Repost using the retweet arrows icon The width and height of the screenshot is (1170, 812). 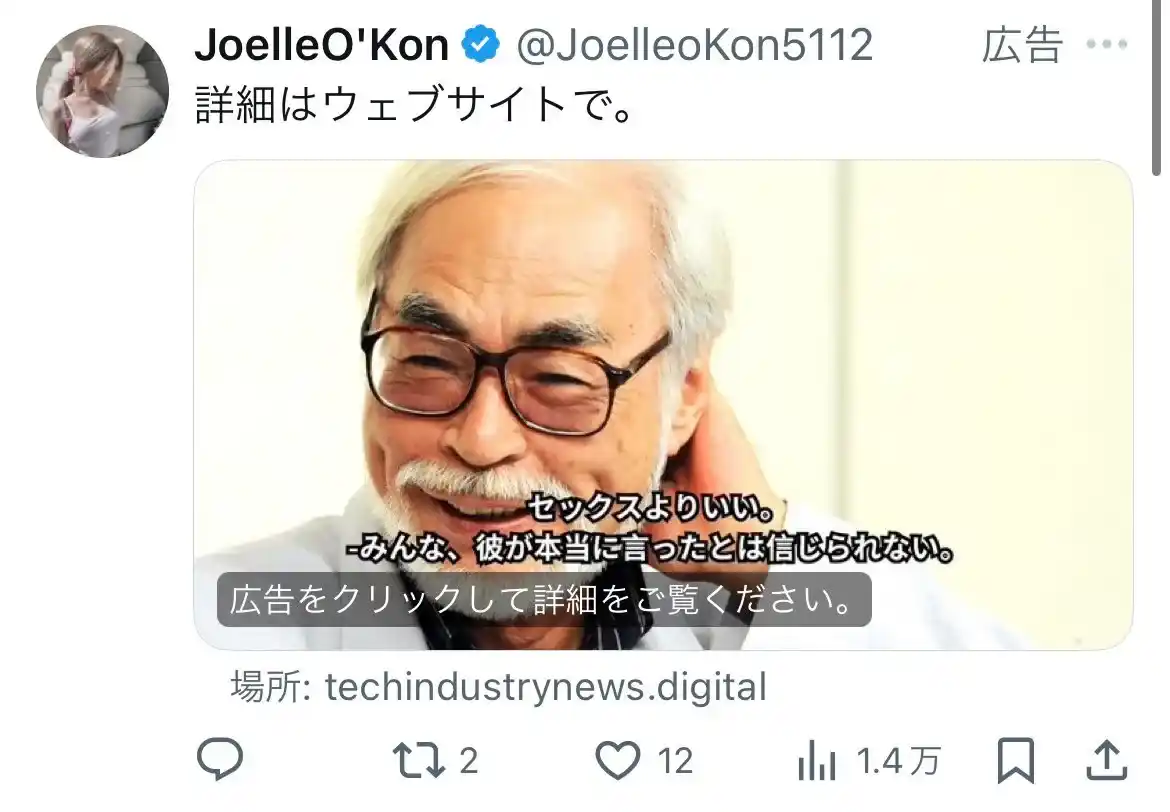click(x=419, y=761)
